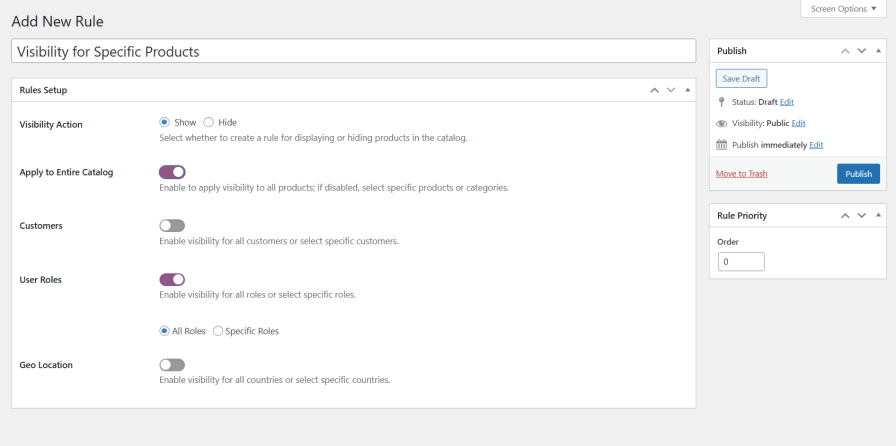Move Rules Setup panel up
Screen dimensions: 896x446
click(x=654, y=90)
